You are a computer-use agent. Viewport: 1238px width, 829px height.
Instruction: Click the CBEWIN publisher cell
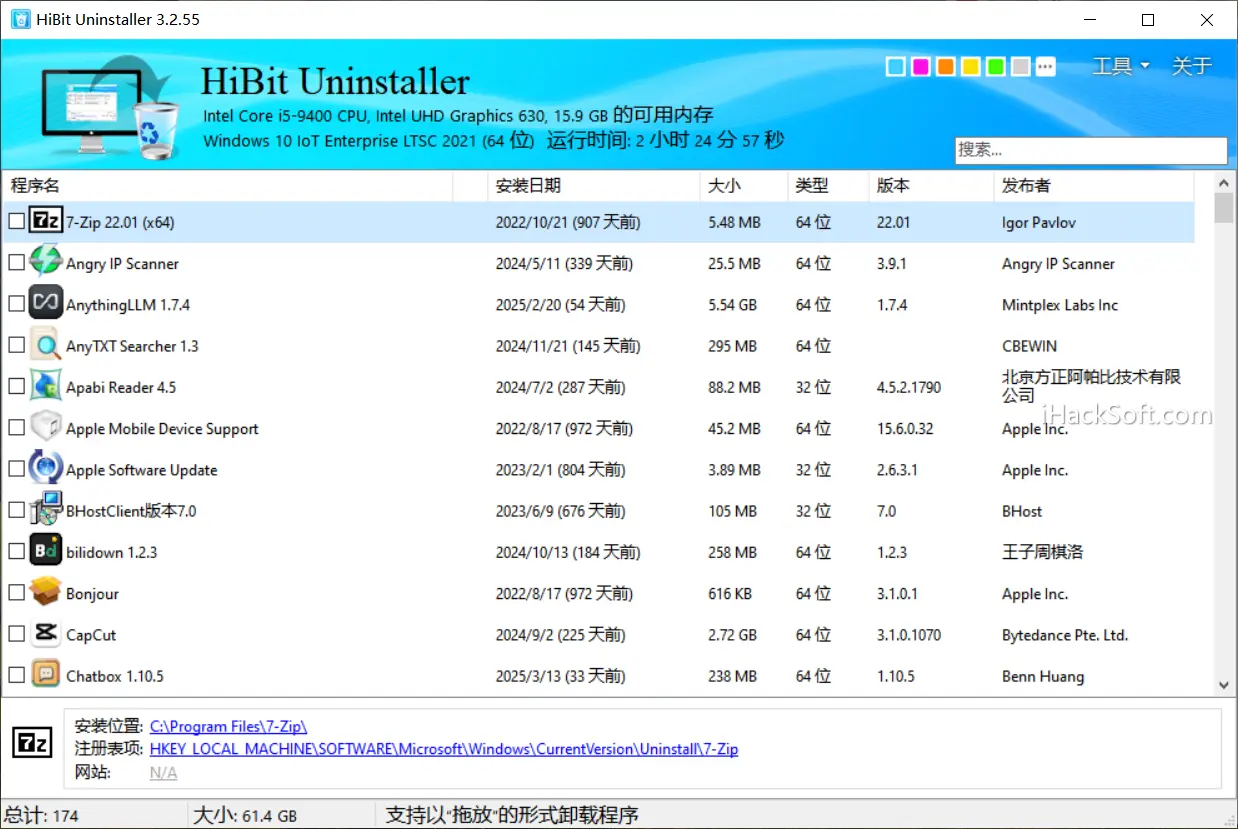pos(1029,346)
